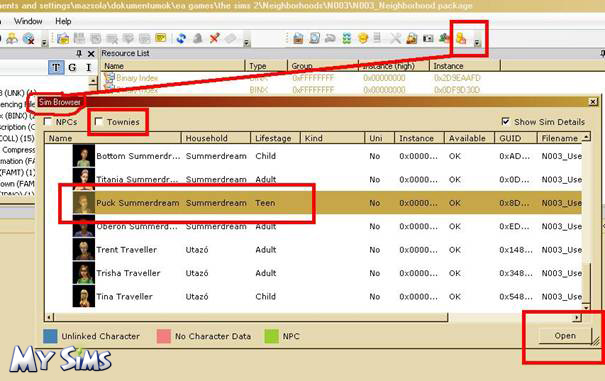605x381 pixels.
Task: Click Trent Traveller's portrait thumbnail
Action: click(84, 250)
